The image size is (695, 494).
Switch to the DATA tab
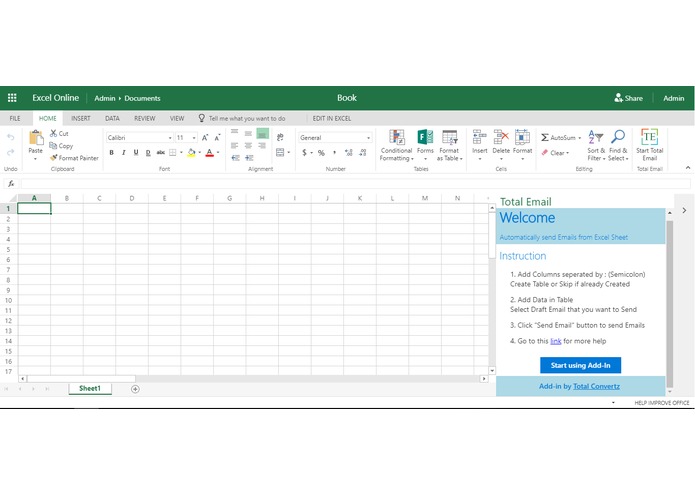coord(112,118)
